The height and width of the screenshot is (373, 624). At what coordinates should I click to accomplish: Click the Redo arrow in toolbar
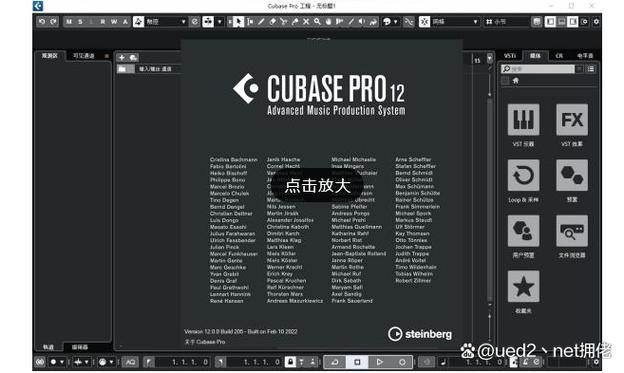[53, 21]
